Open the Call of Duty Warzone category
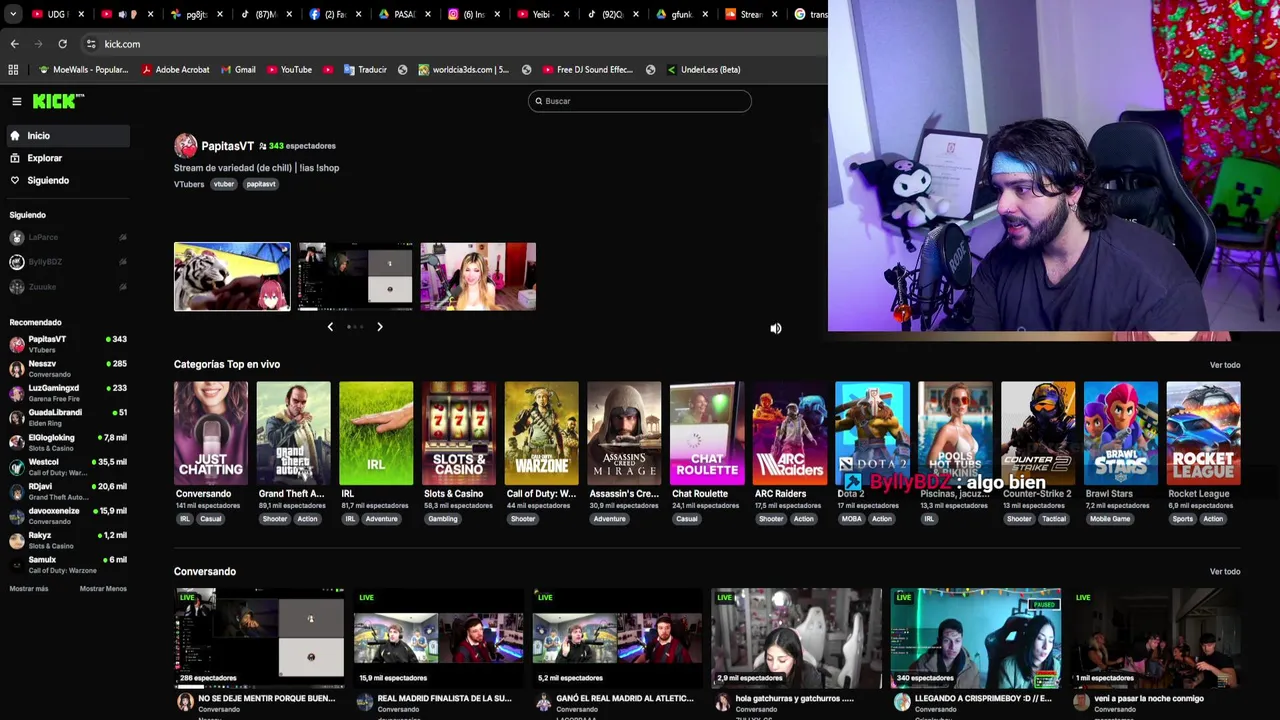Image resolution: width=1280 pixels, height=720 pixels. point(541,433)
